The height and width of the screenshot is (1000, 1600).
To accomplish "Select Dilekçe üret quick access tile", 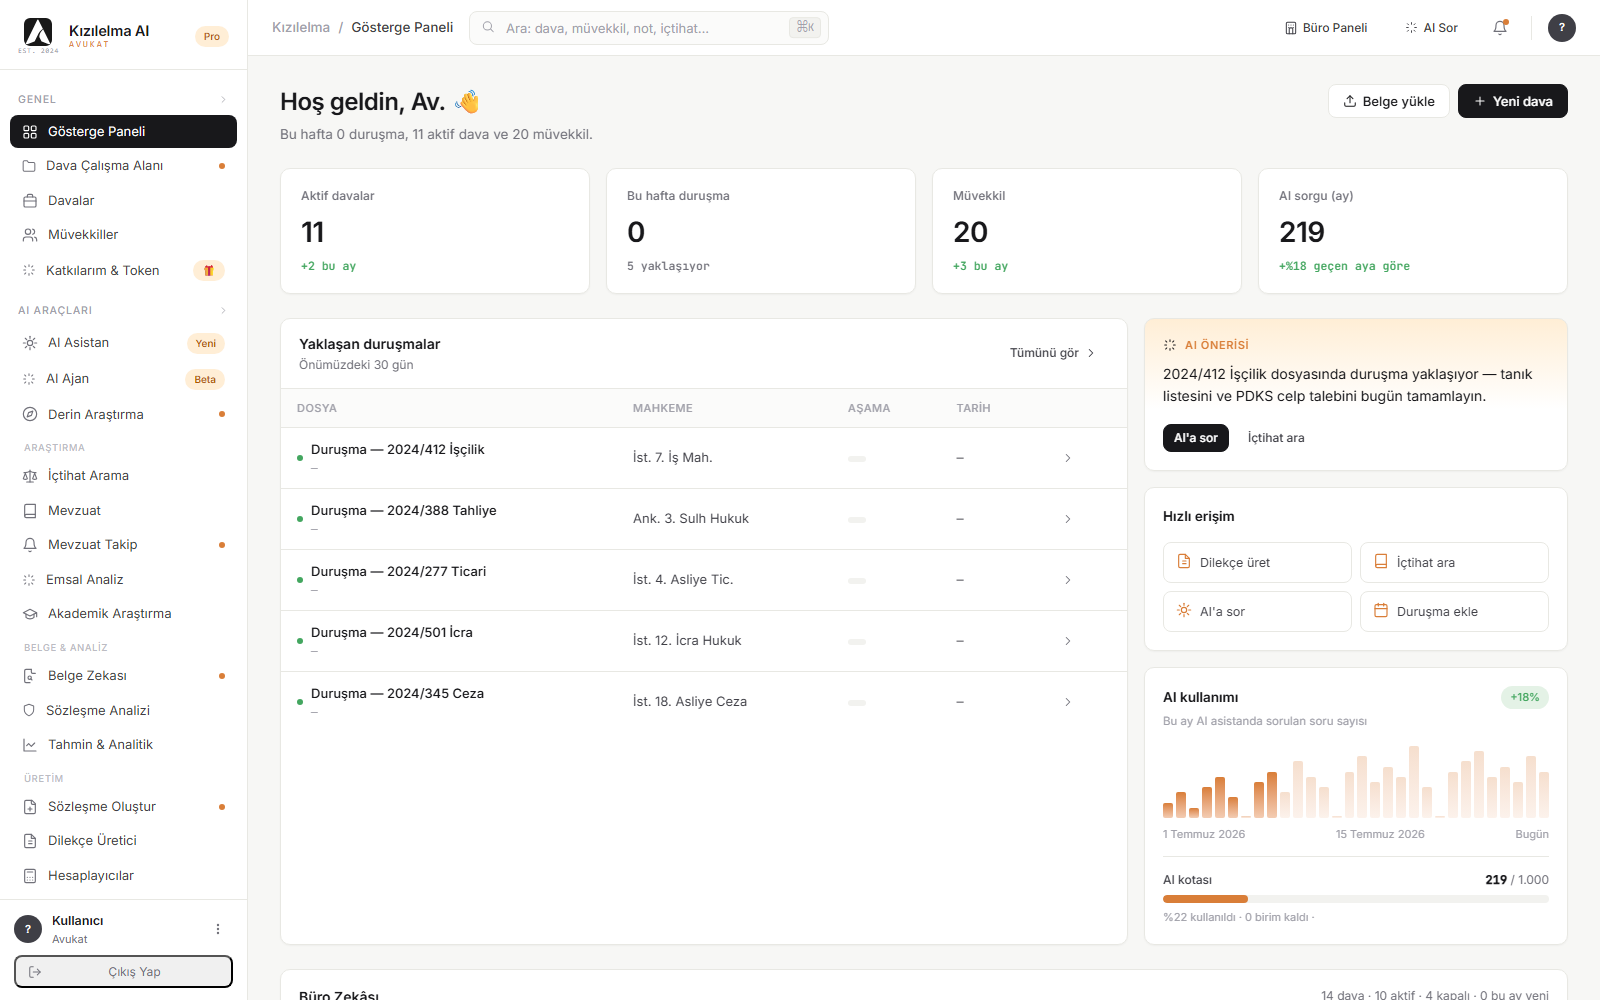I will pos(1257,563).
